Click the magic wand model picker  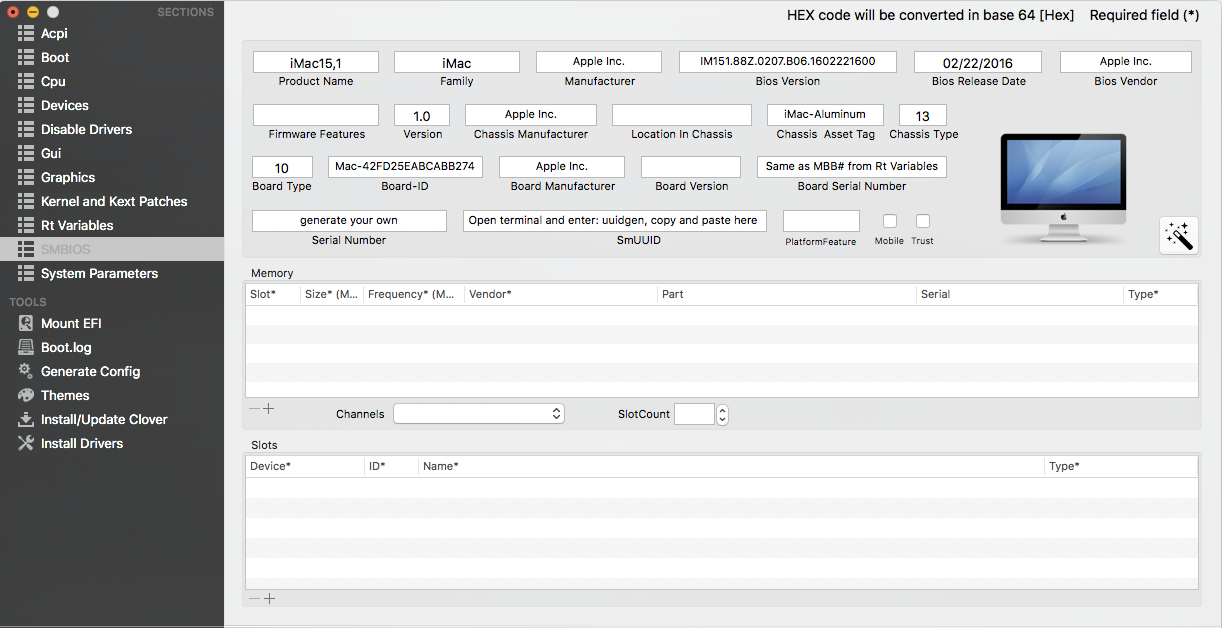tap(1179, 236)
